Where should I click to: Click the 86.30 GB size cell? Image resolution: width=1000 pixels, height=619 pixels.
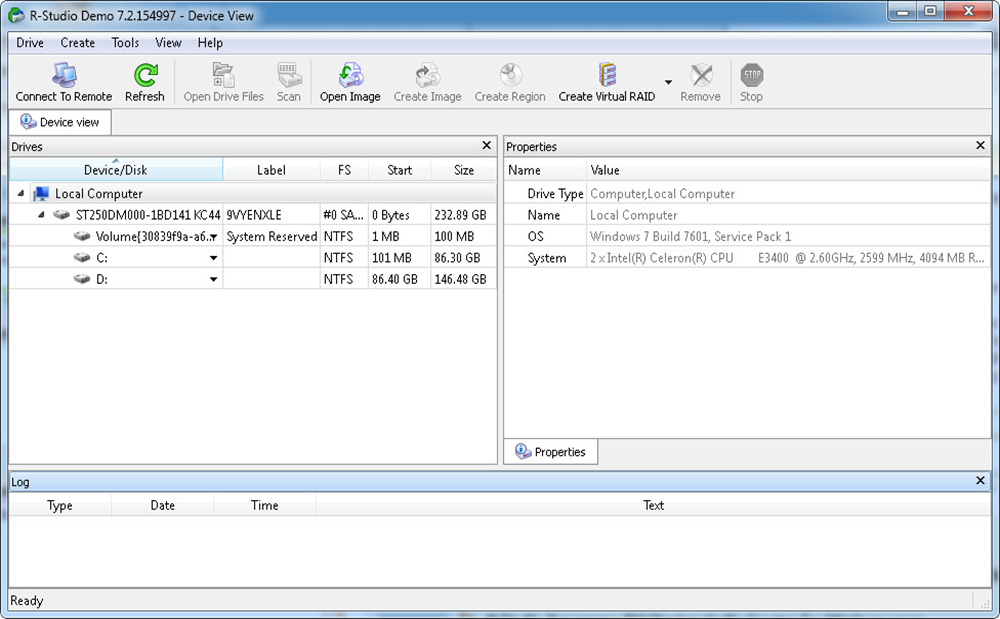click(x=464, y=258)
